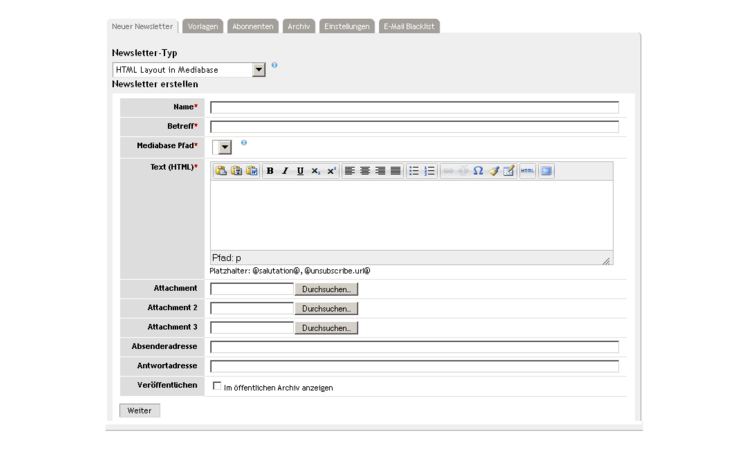This screenshot has width=750, height=450.
Task: Click into the HTML text editor area
Action: [412, 215]
